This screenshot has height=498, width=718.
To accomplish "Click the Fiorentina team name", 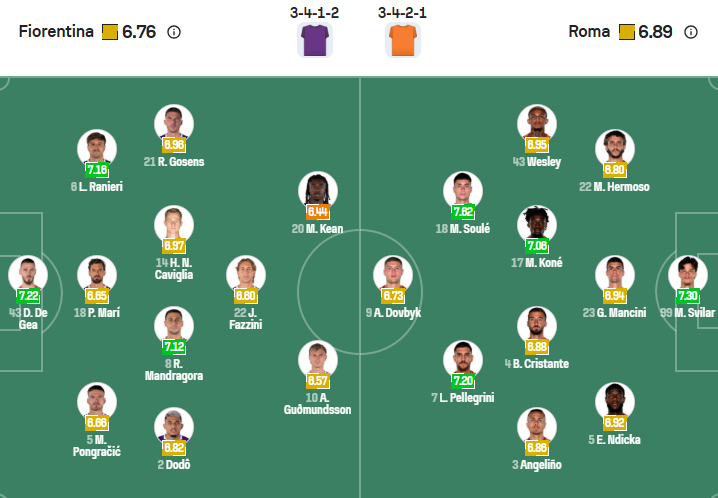I will coord(57,32).
